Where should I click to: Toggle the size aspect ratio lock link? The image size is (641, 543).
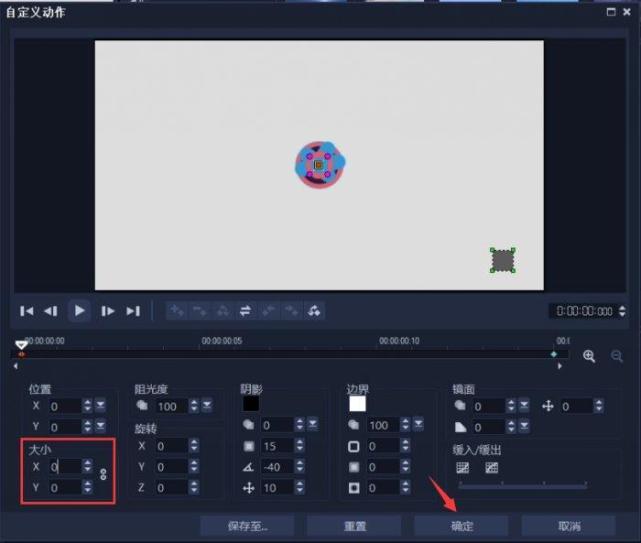coord(103,474)
